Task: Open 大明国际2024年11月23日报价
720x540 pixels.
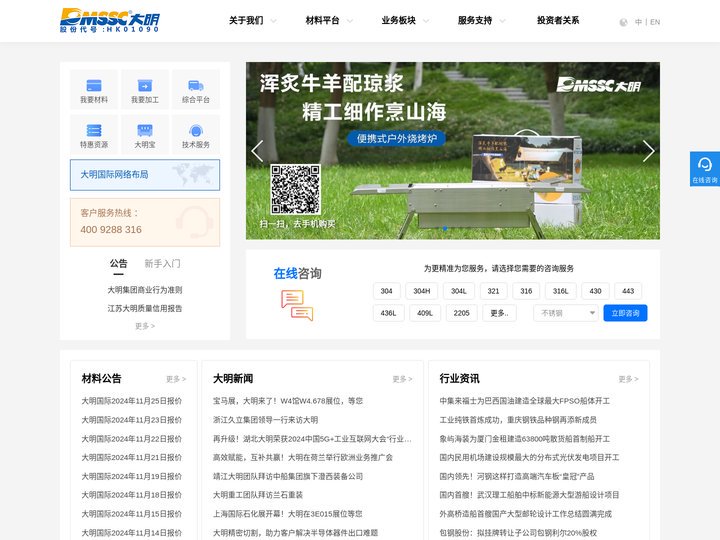Action: (132, 420)
